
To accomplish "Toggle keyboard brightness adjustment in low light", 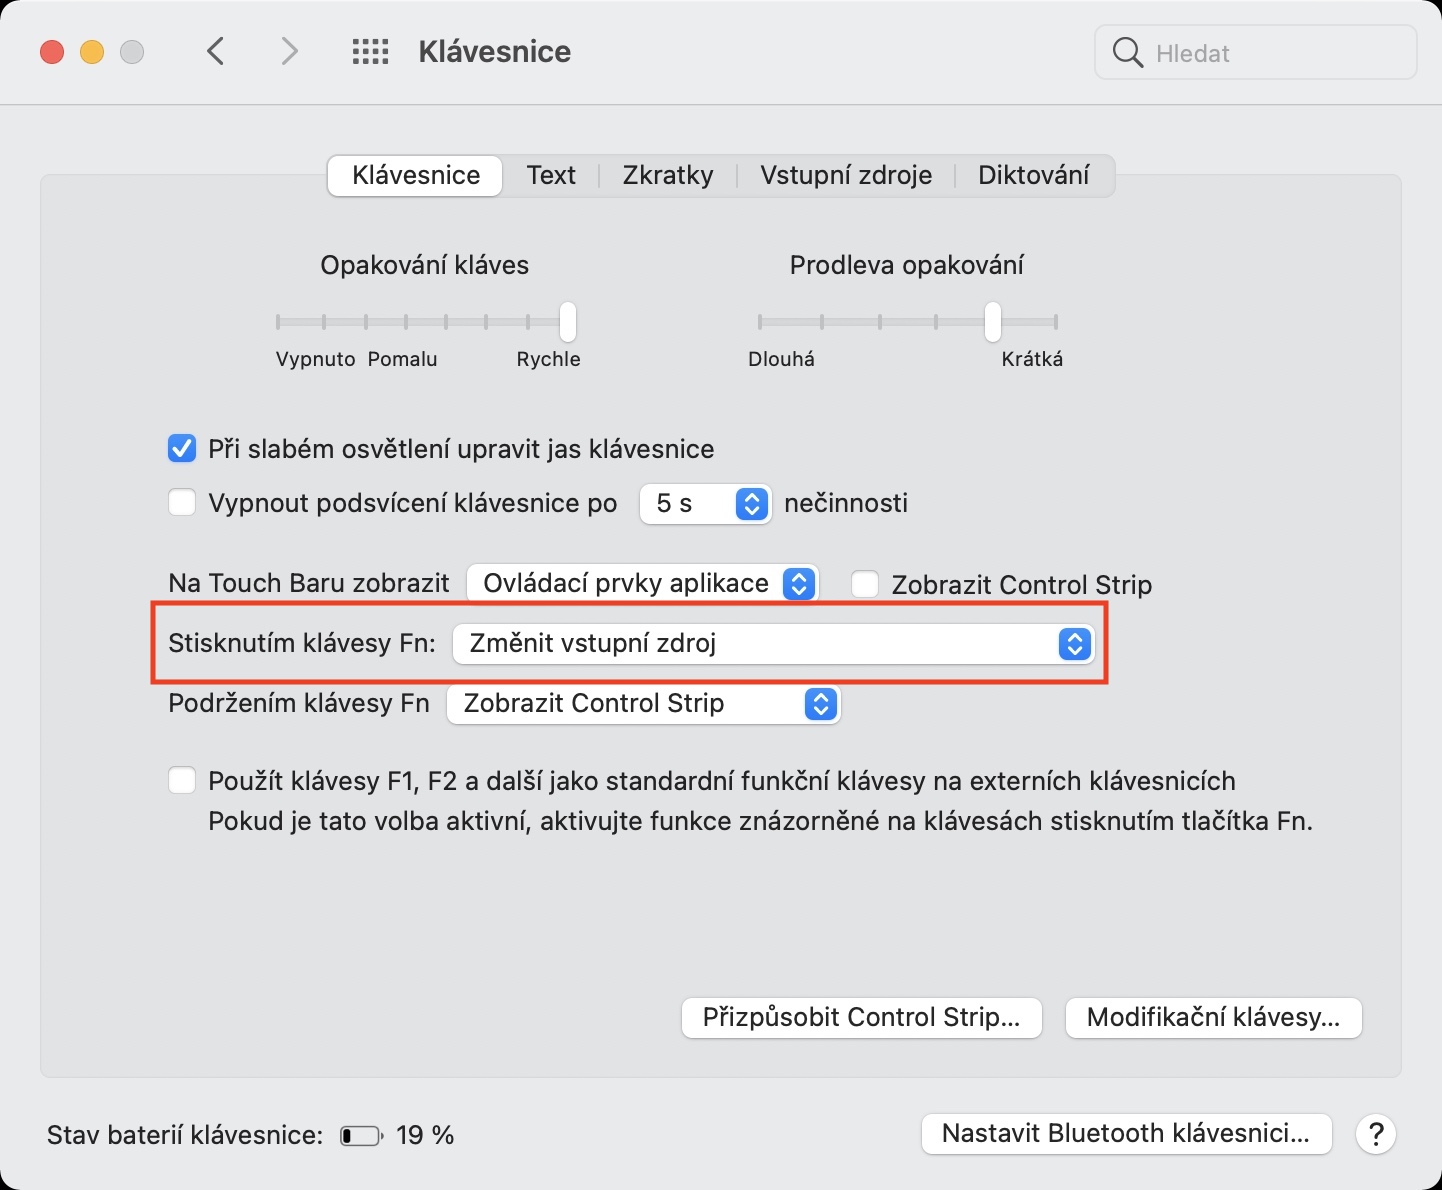I will (182, 449).
